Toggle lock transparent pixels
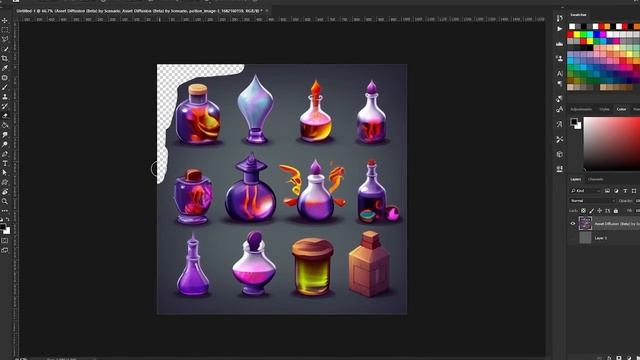Viewport: 640px width, 360px height. [x=583, y=211]
